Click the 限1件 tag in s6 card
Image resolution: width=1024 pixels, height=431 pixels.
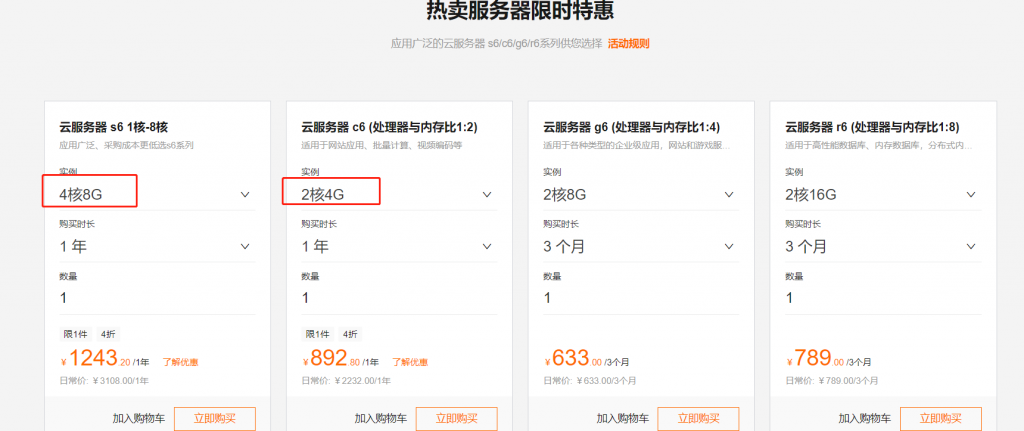coord(76,334)
